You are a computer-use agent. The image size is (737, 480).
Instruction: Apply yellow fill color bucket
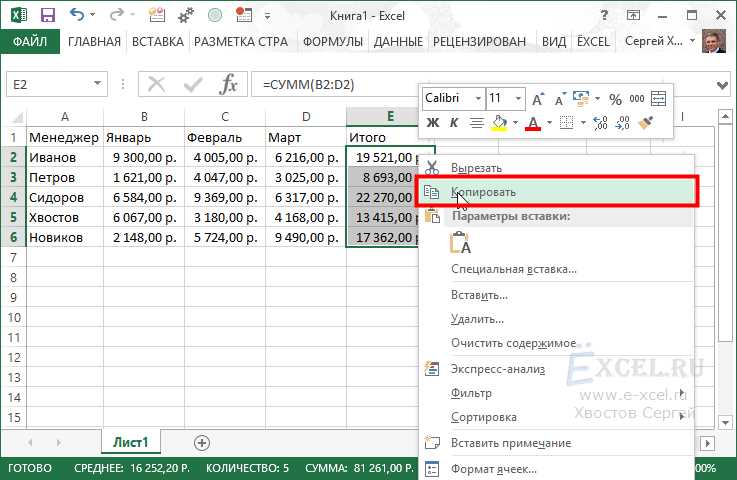coord(499,123)
